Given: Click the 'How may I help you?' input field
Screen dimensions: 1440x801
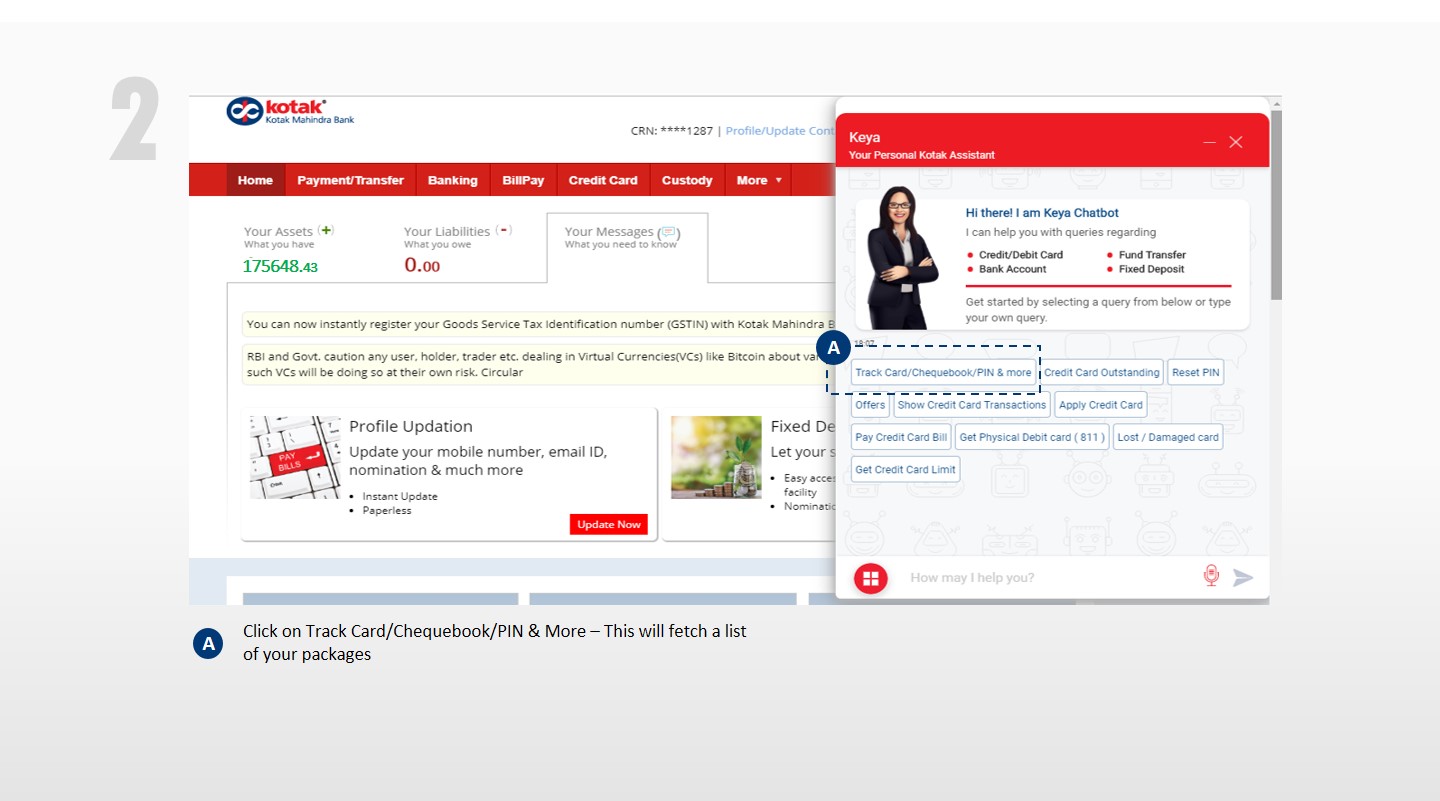Looking at the screenshot, I should tap(1040, 578).
